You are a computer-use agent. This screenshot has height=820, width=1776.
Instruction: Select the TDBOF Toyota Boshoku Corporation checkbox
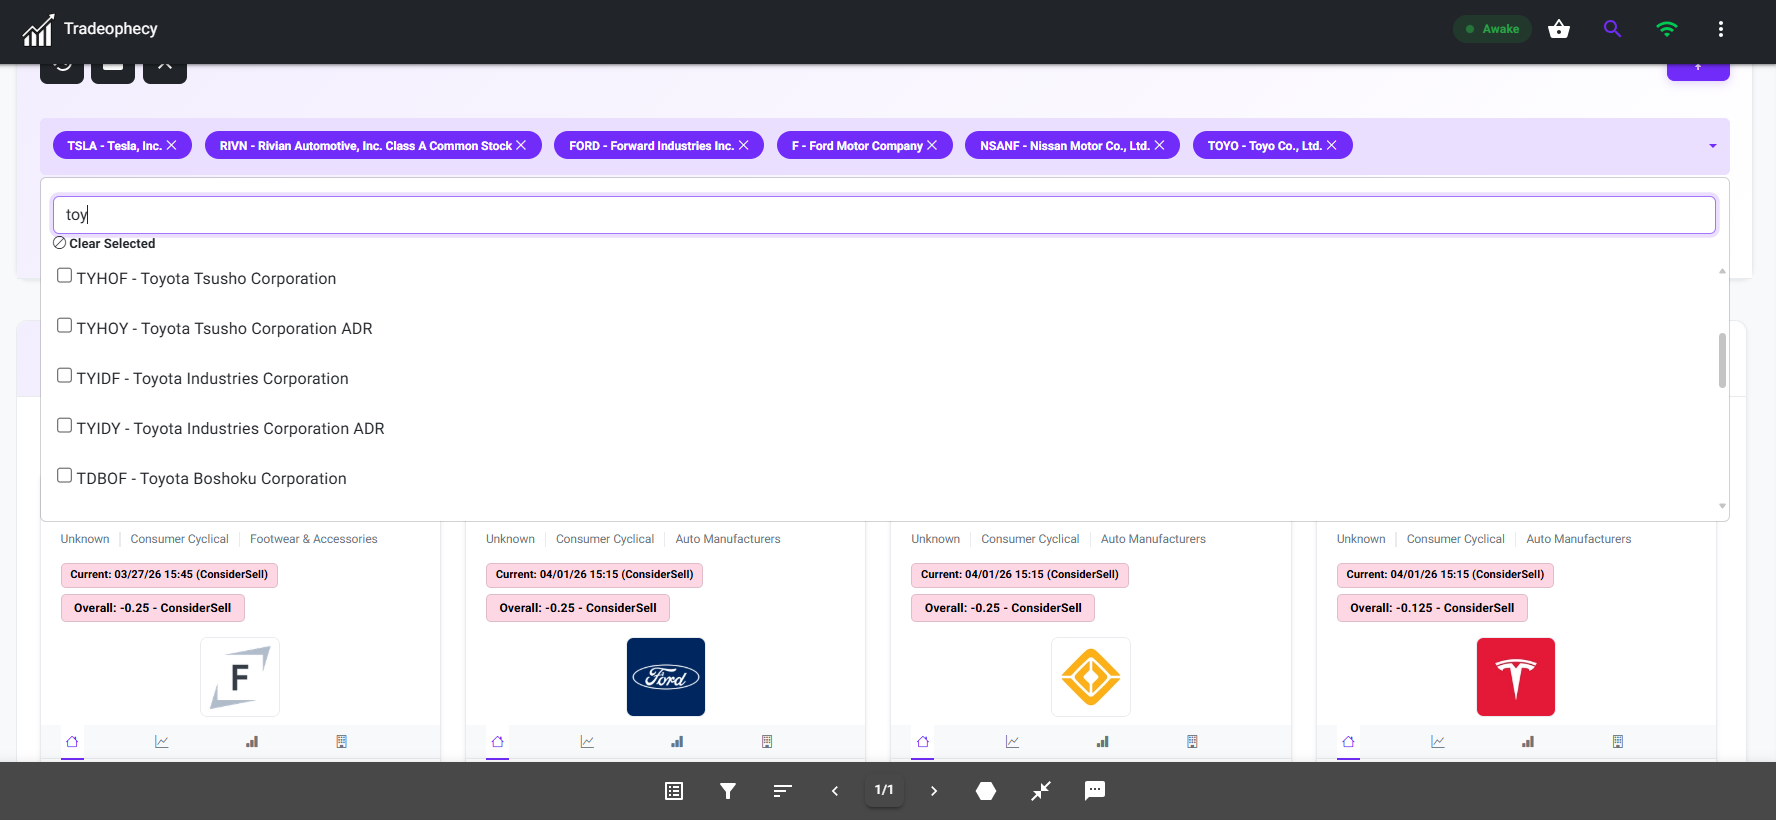tap(65, 476)
